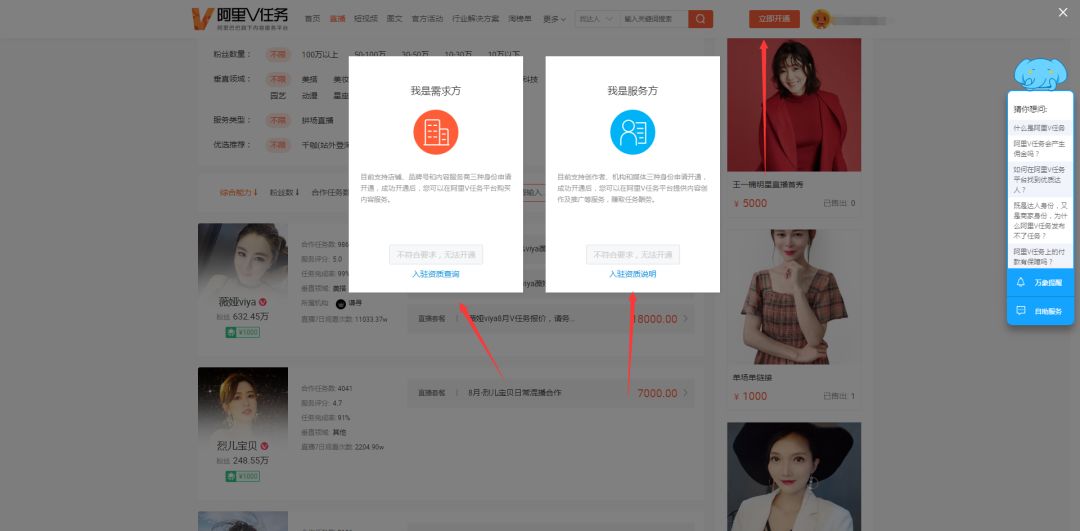Click the 自助服务 button
Image resolution: width=1080 pixels, height=531 pixels.
pyautogui.click(x=1040, y=311)
